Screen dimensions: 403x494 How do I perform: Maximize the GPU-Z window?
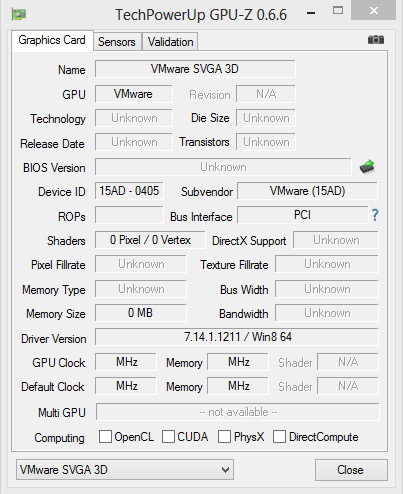coord(338,11)
